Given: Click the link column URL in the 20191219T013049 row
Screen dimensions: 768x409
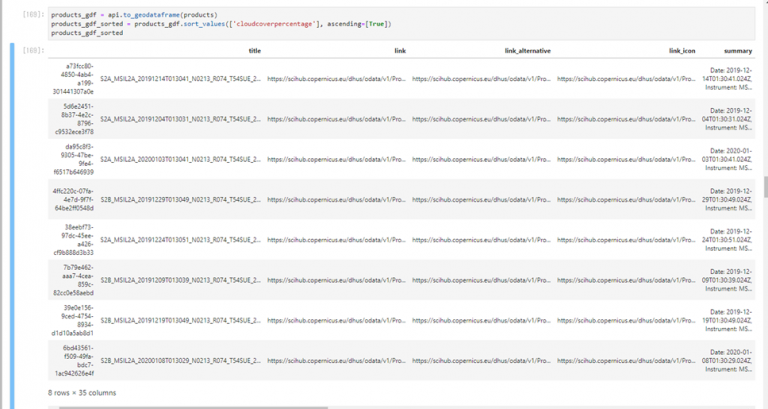Looking at the screenshot, I should pyautogui.click(x=336, y=320).
